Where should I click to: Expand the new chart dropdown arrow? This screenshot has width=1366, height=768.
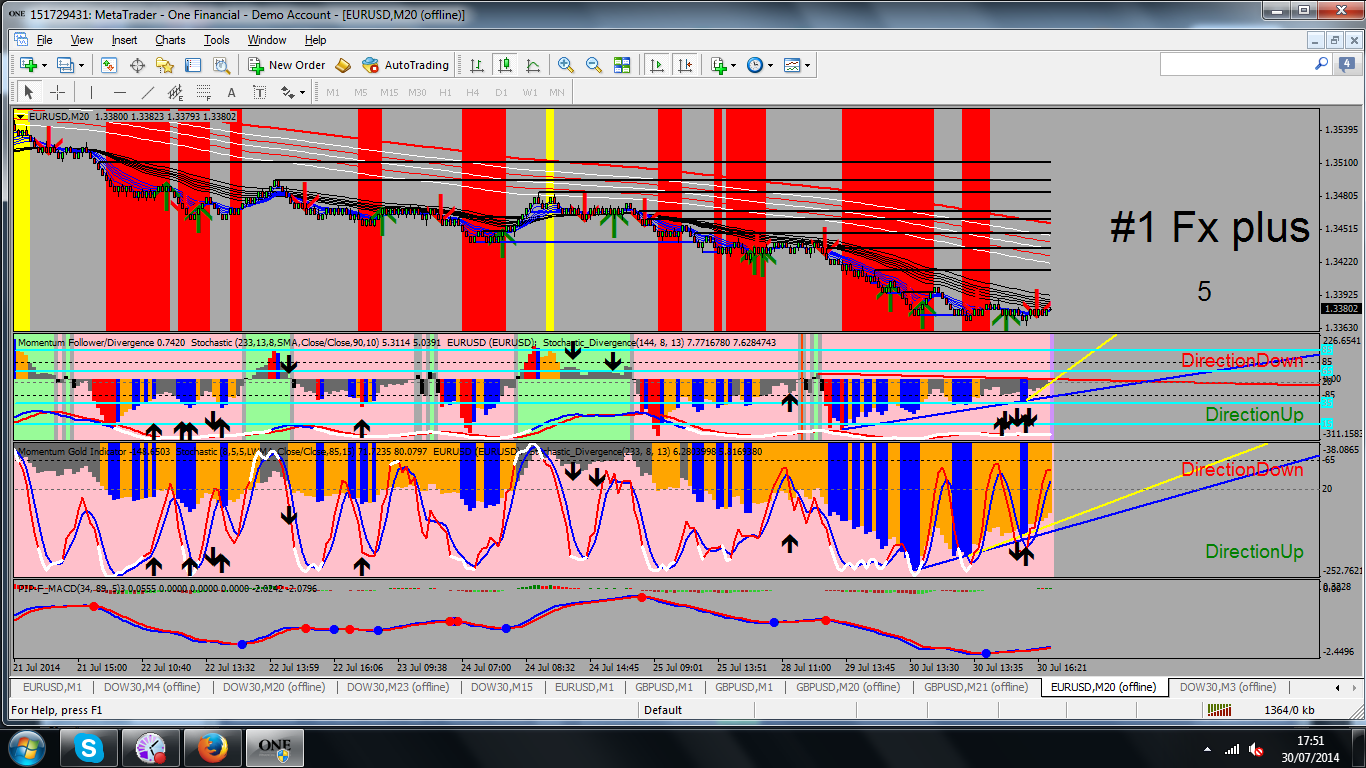coord(44,65)
